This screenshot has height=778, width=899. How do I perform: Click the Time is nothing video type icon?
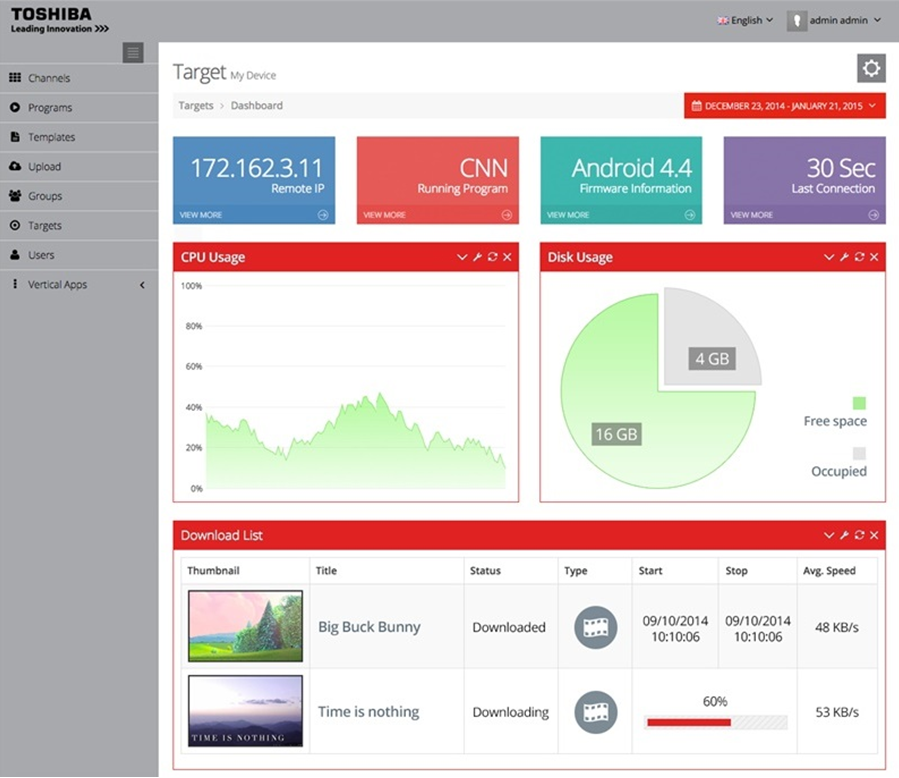[x=595, y=712]
